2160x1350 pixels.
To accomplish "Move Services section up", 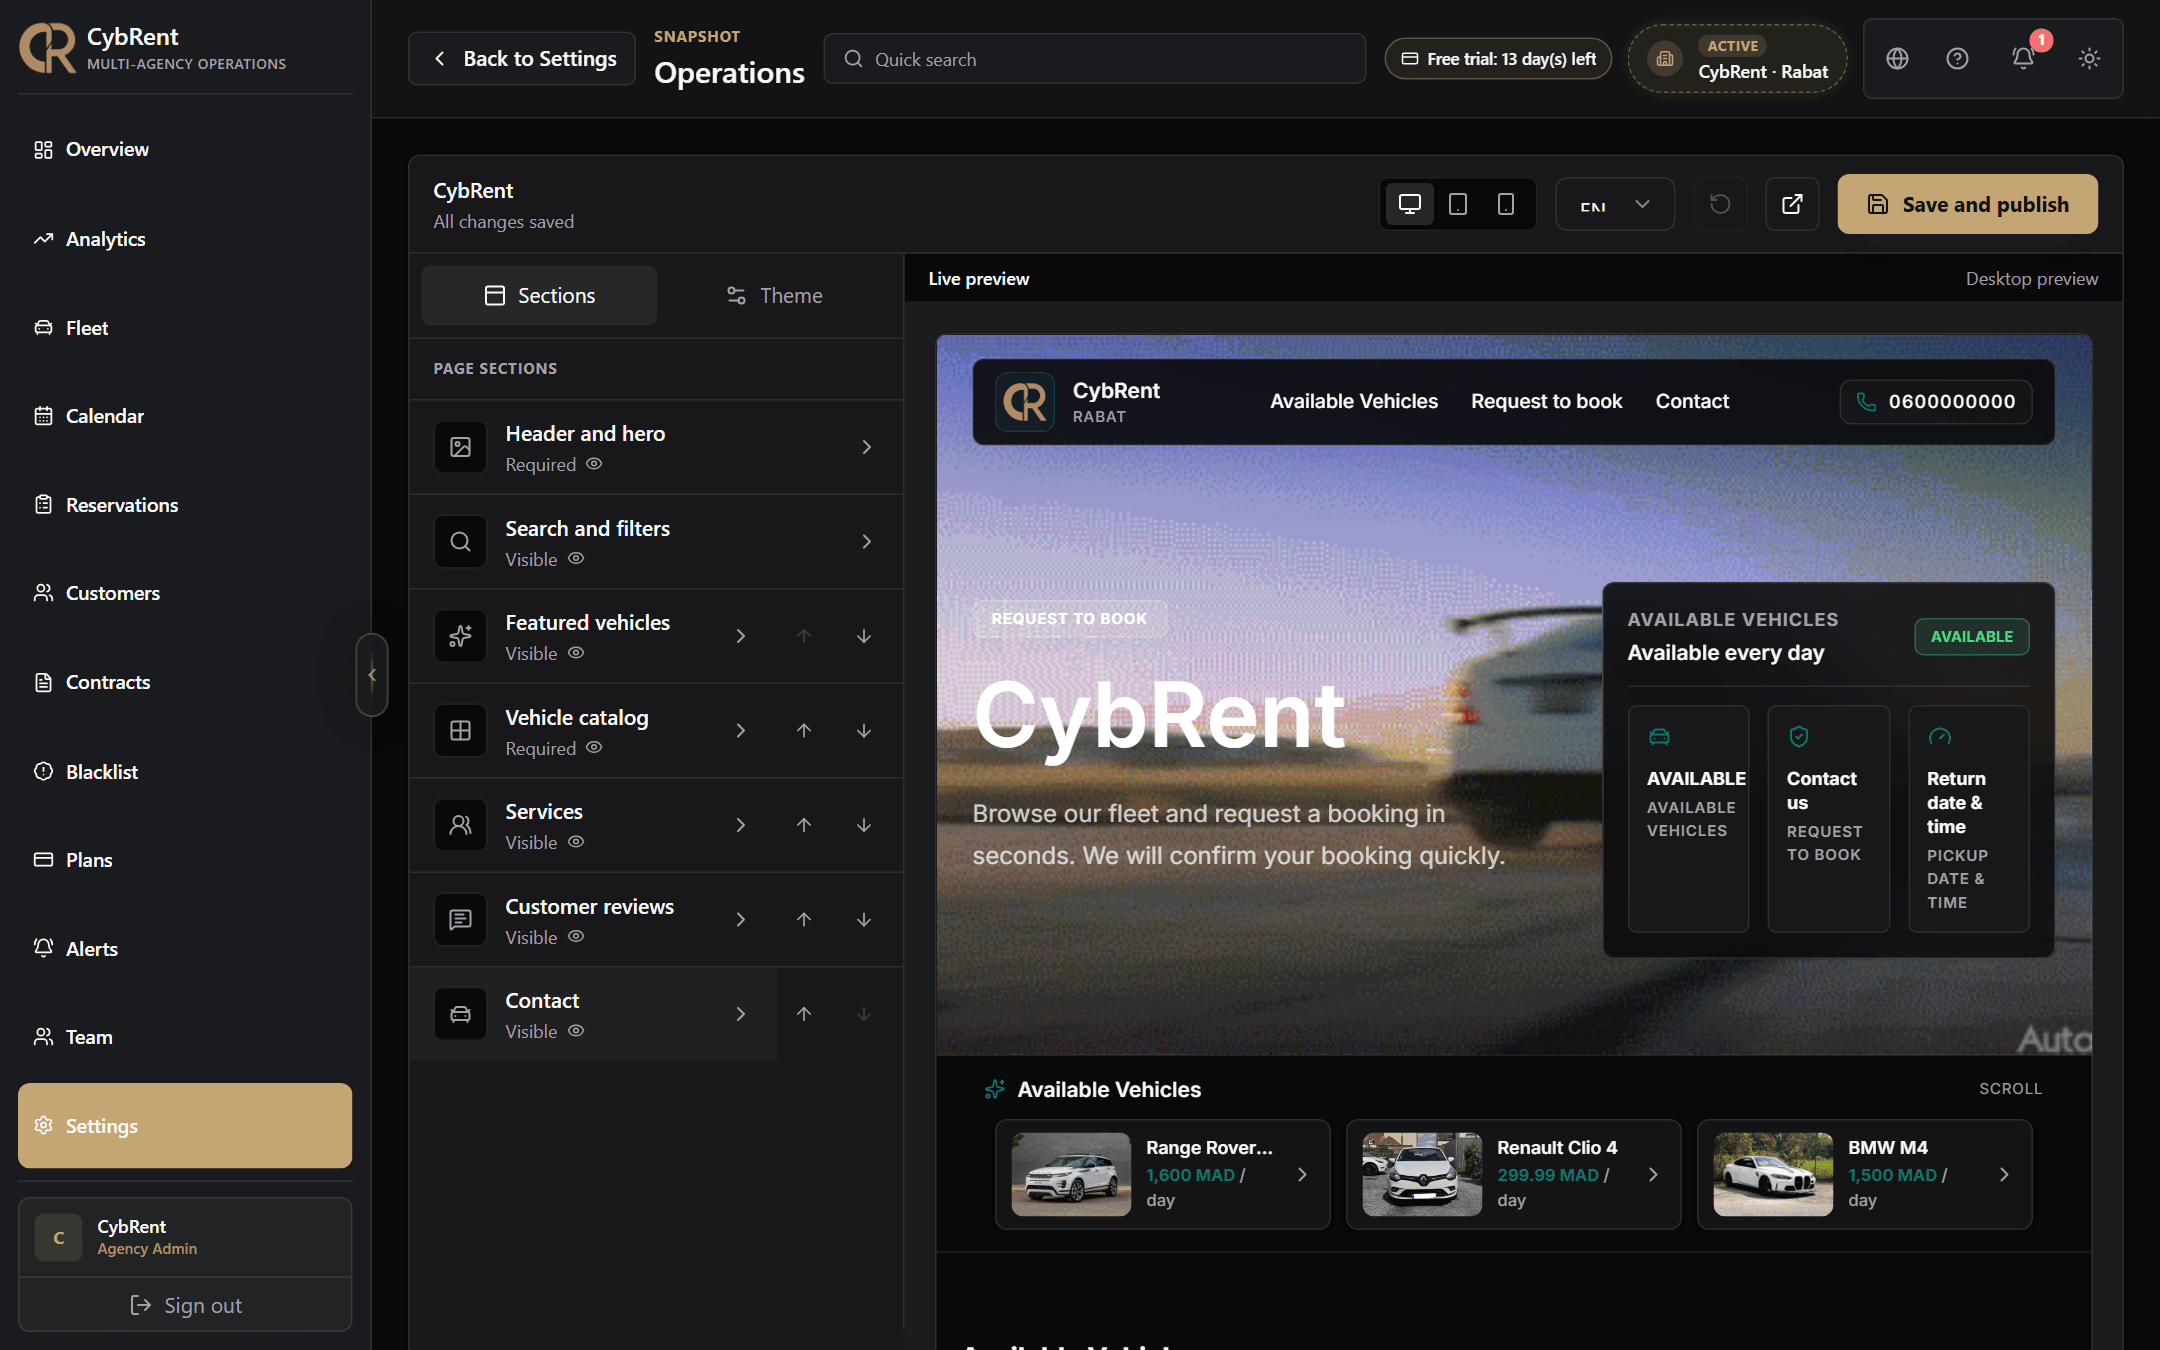I will tap(804, 825).
